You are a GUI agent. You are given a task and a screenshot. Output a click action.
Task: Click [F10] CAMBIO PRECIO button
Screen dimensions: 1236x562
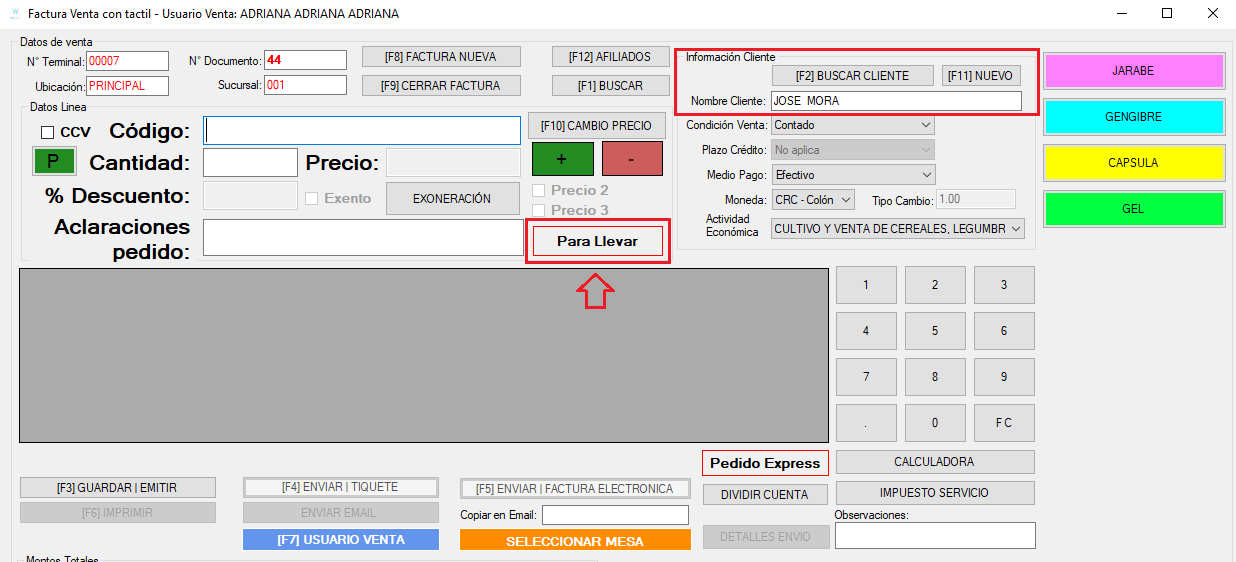point(596,126)
